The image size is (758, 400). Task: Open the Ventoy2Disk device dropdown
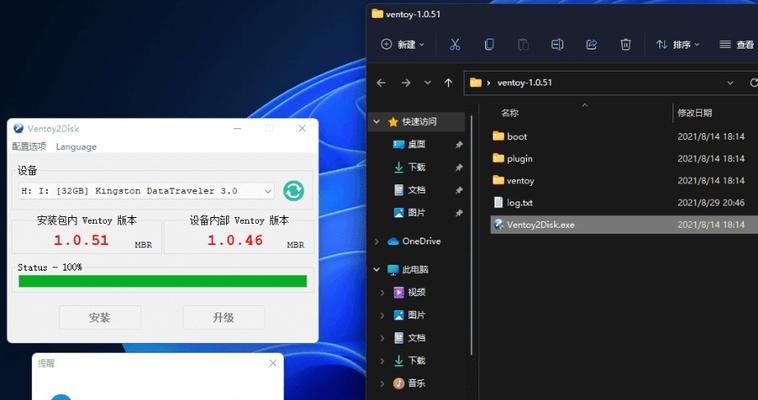[x=146, y=191]
